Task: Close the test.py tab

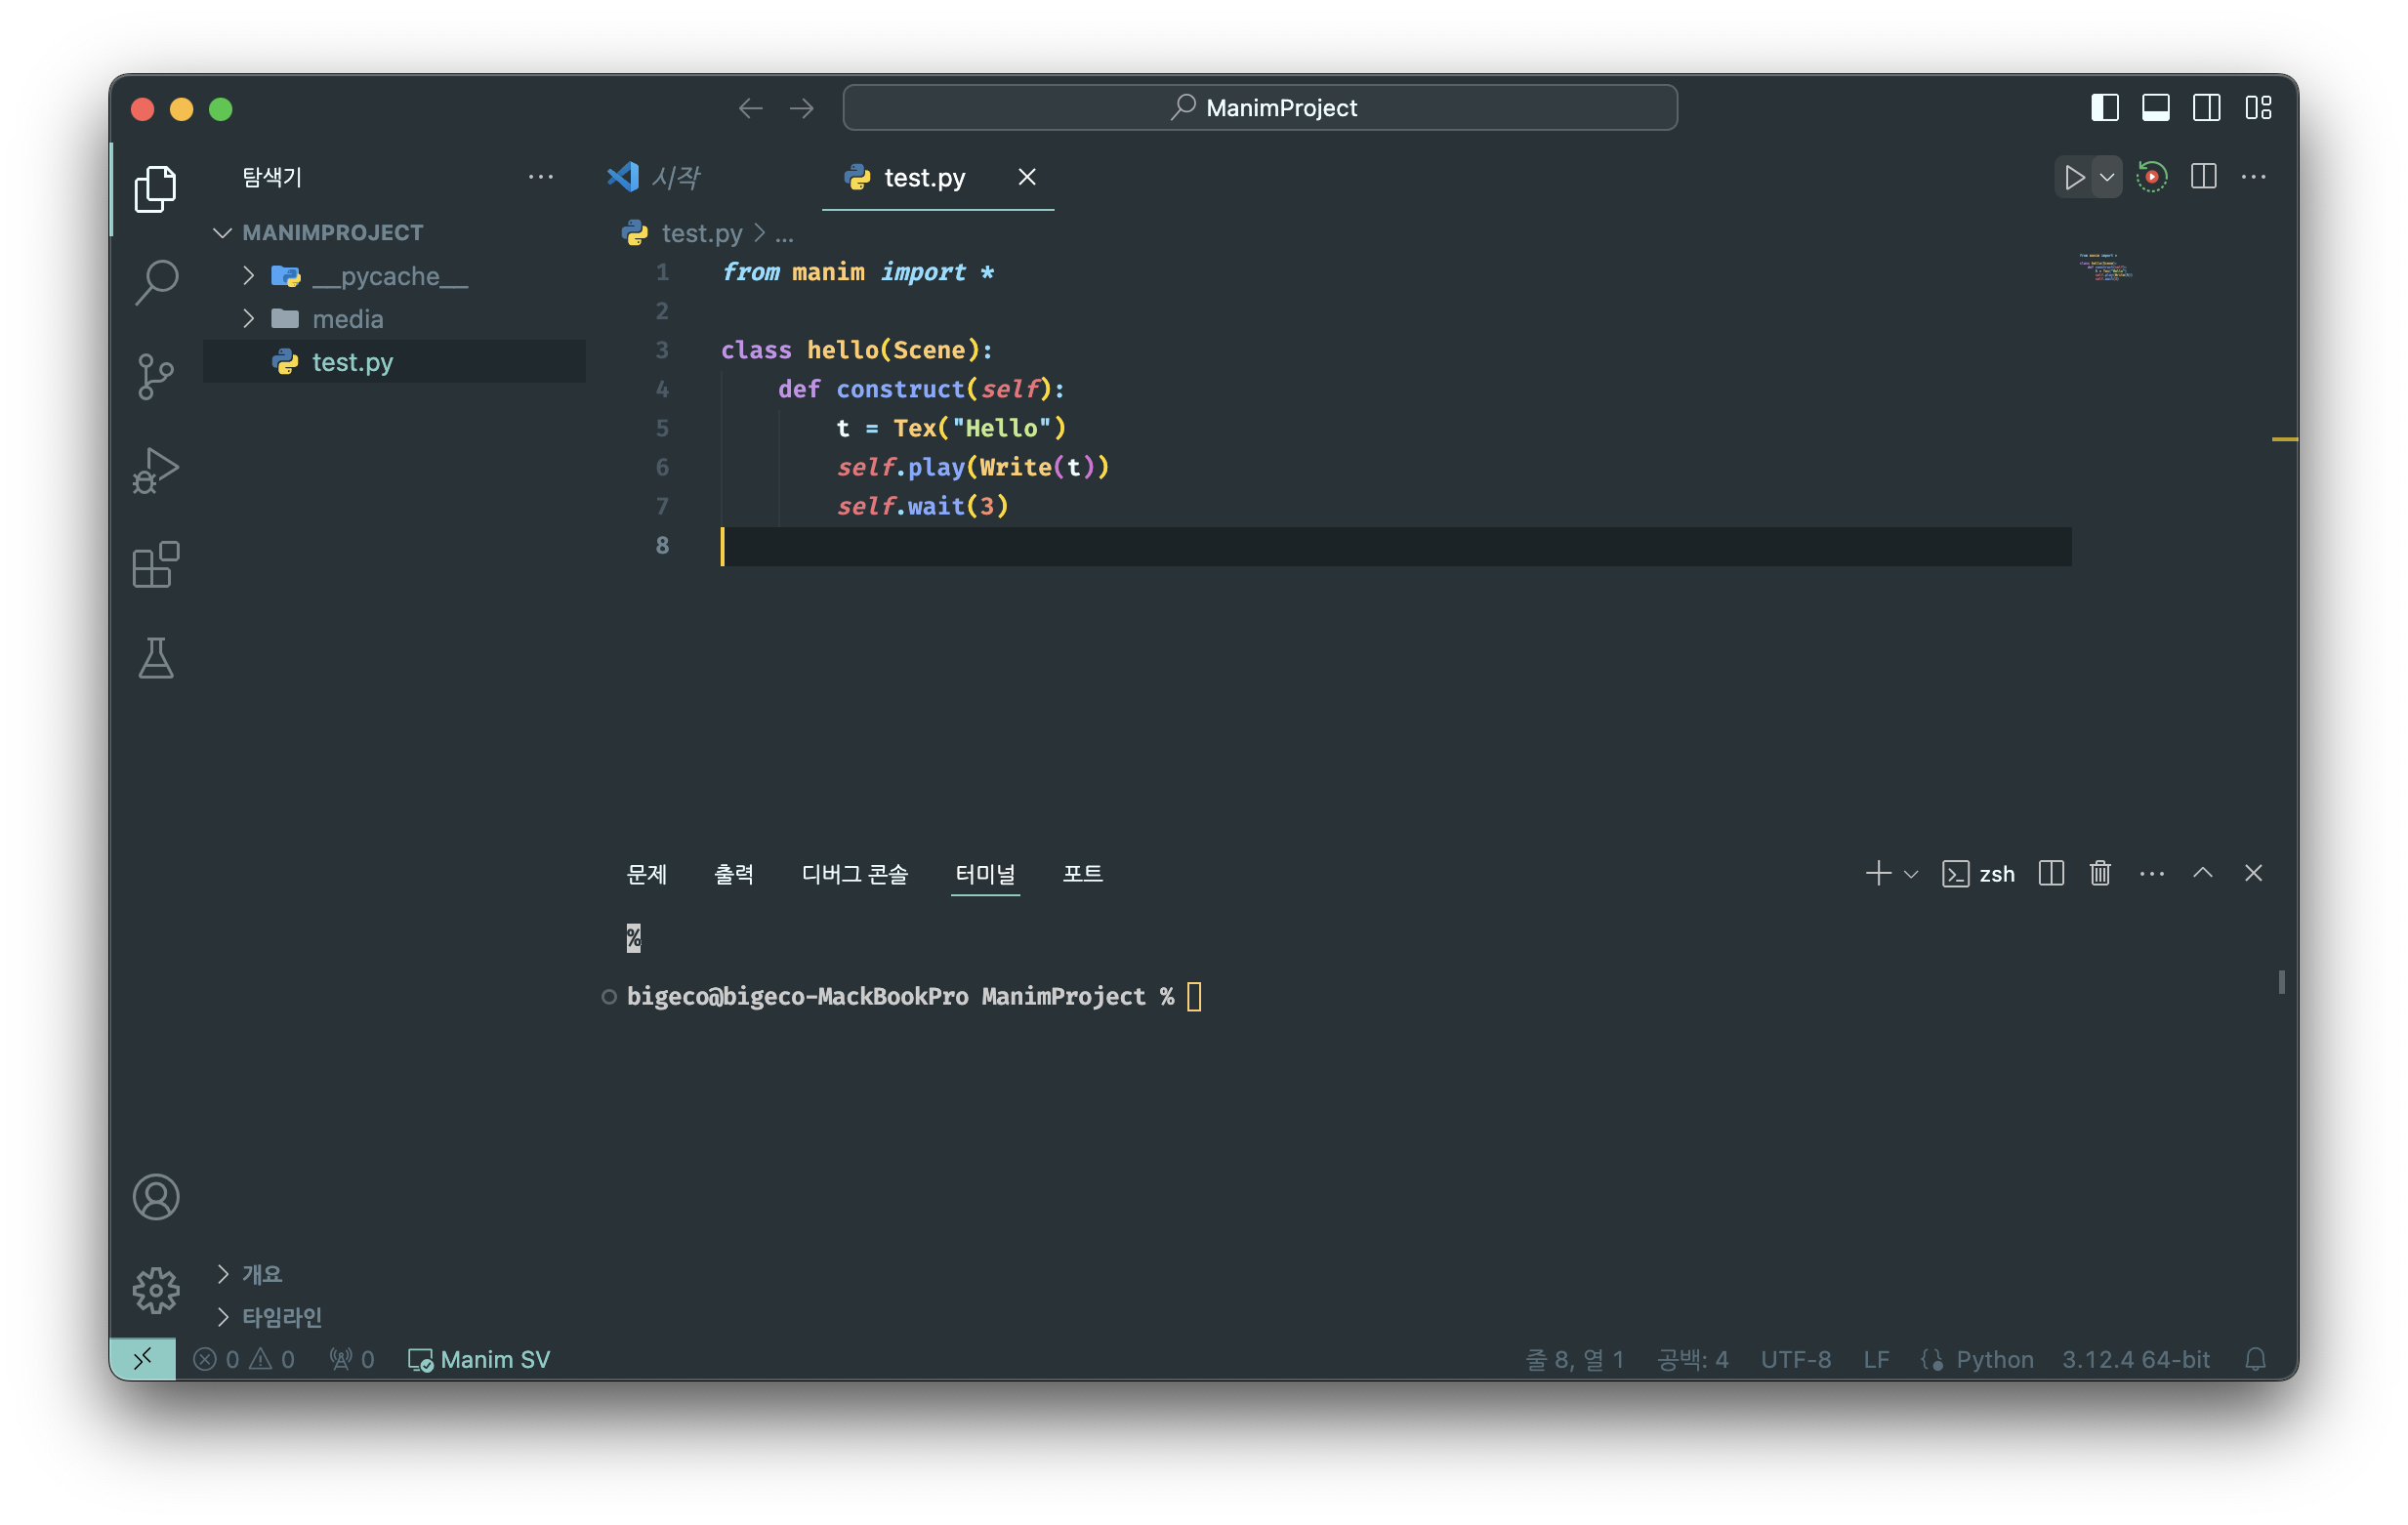Action: tap(1027, 177)
